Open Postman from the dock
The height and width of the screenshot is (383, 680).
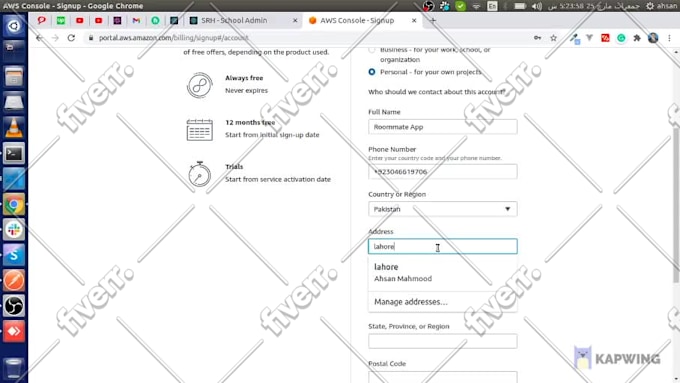pyautogui.click(x=14, y=281)
